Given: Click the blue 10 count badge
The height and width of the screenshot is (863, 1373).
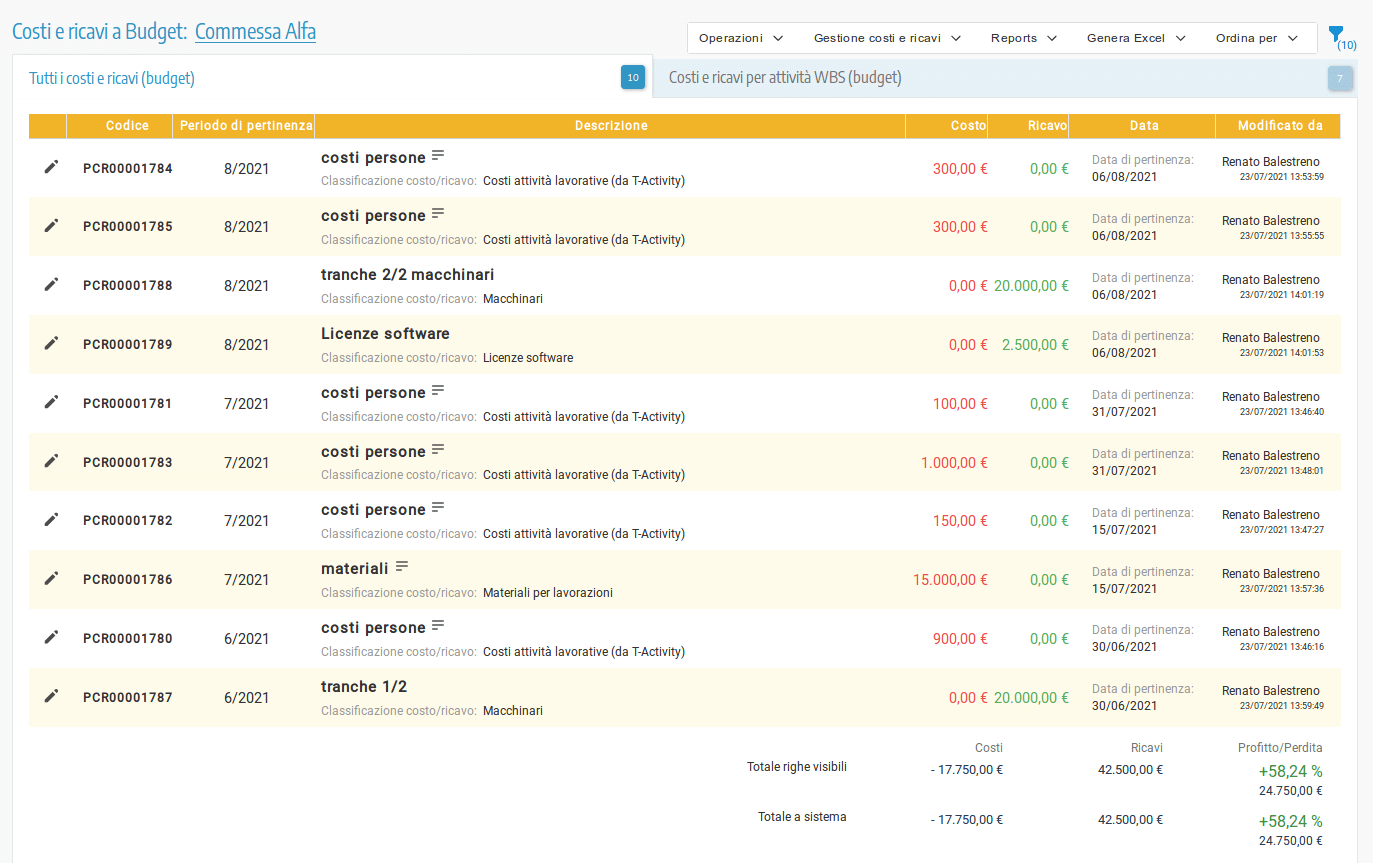Looking at the screenshot, I should click(x=633, y=77).
